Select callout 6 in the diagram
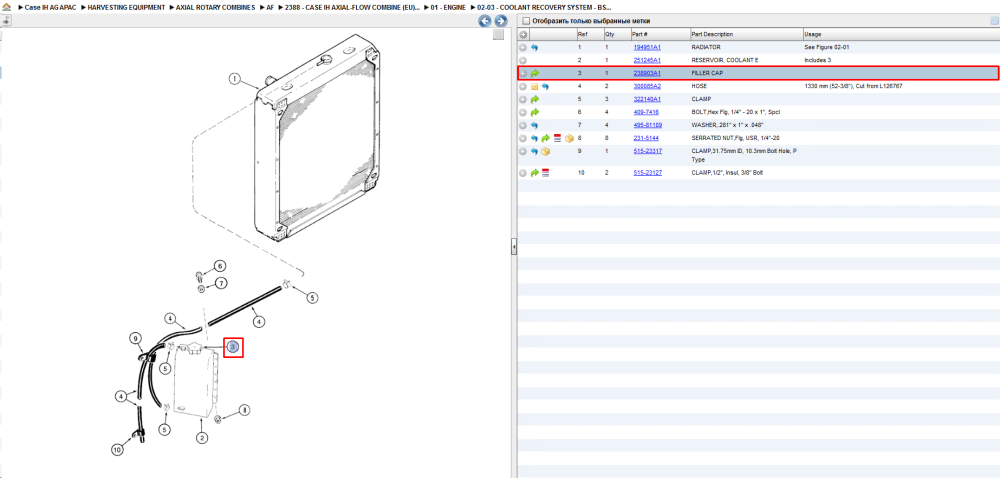This screenshot has height=478, width=1000. click(x=219, y=266)
